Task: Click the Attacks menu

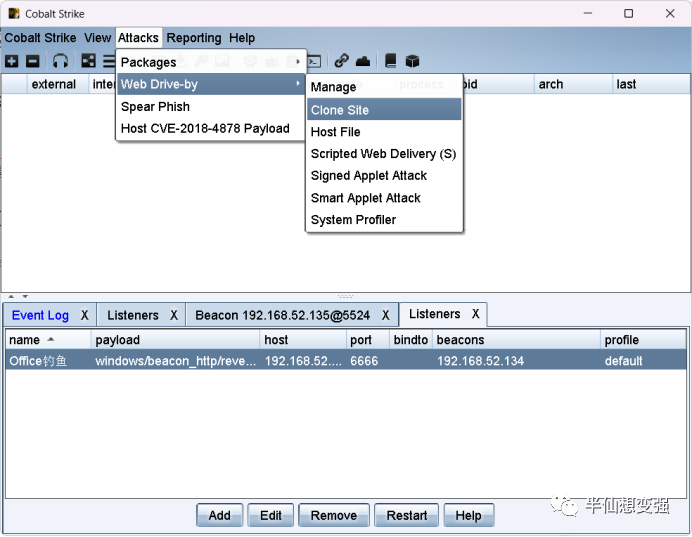Action: (x=138, y=38)
